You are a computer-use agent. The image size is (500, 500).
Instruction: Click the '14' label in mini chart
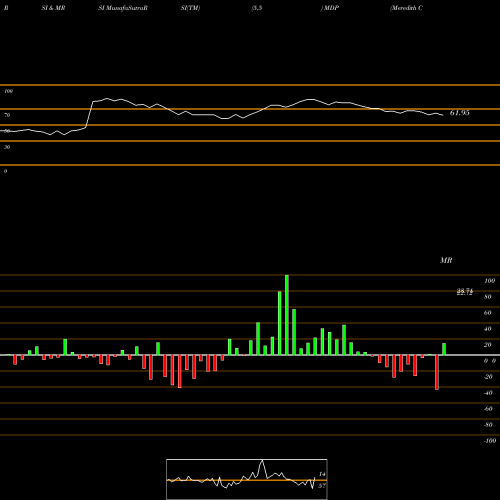(322, 474)
